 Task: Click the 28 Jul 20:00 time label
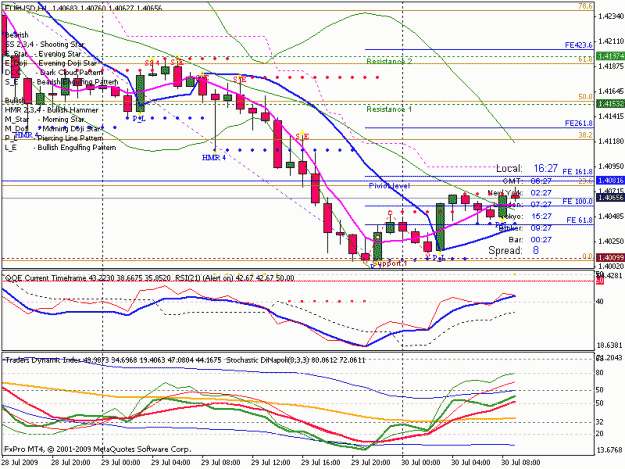tap(71, 462)
